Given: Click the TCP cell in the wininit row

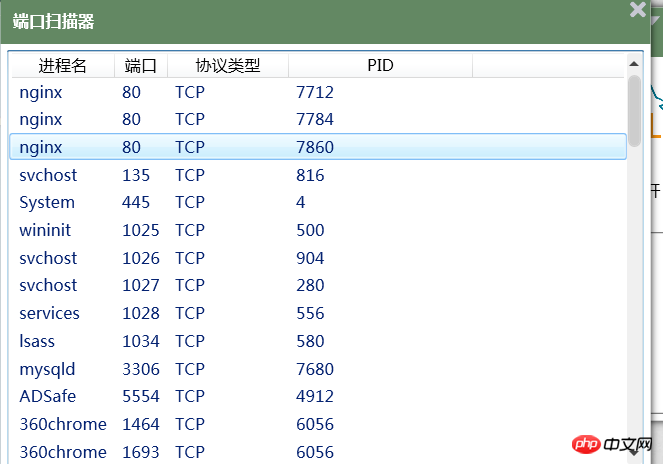Looking at the screenshot, I should (x=190, y=230).
